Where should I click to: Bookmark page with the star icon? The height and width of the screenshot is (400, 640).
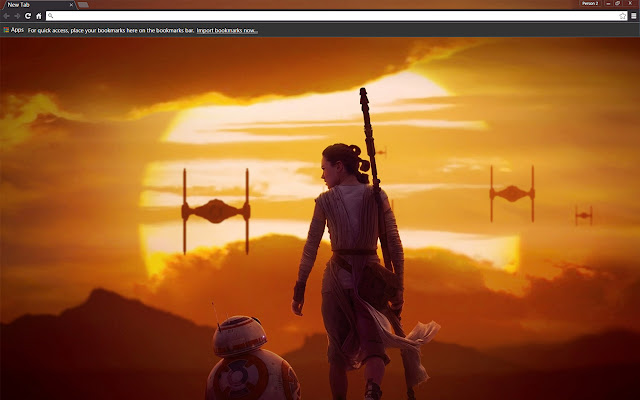pos(622,16)
